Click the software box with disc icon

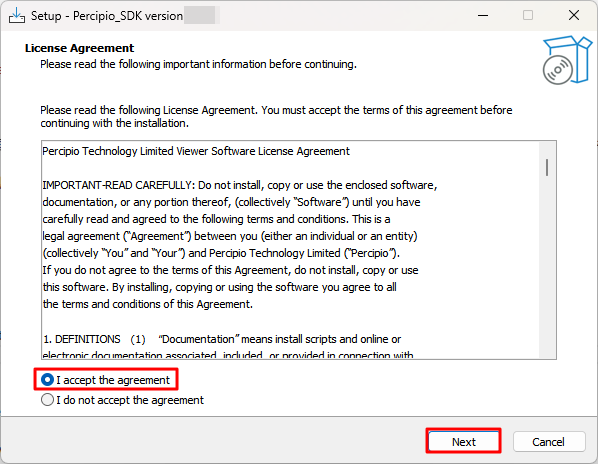tap(567, 60)
